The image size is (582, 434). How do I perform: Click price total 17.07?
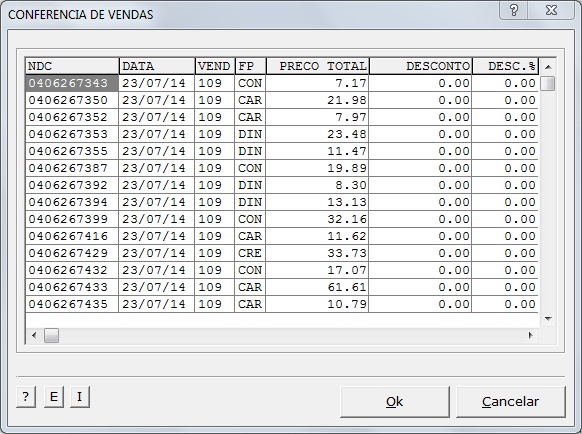click(317, 270)
